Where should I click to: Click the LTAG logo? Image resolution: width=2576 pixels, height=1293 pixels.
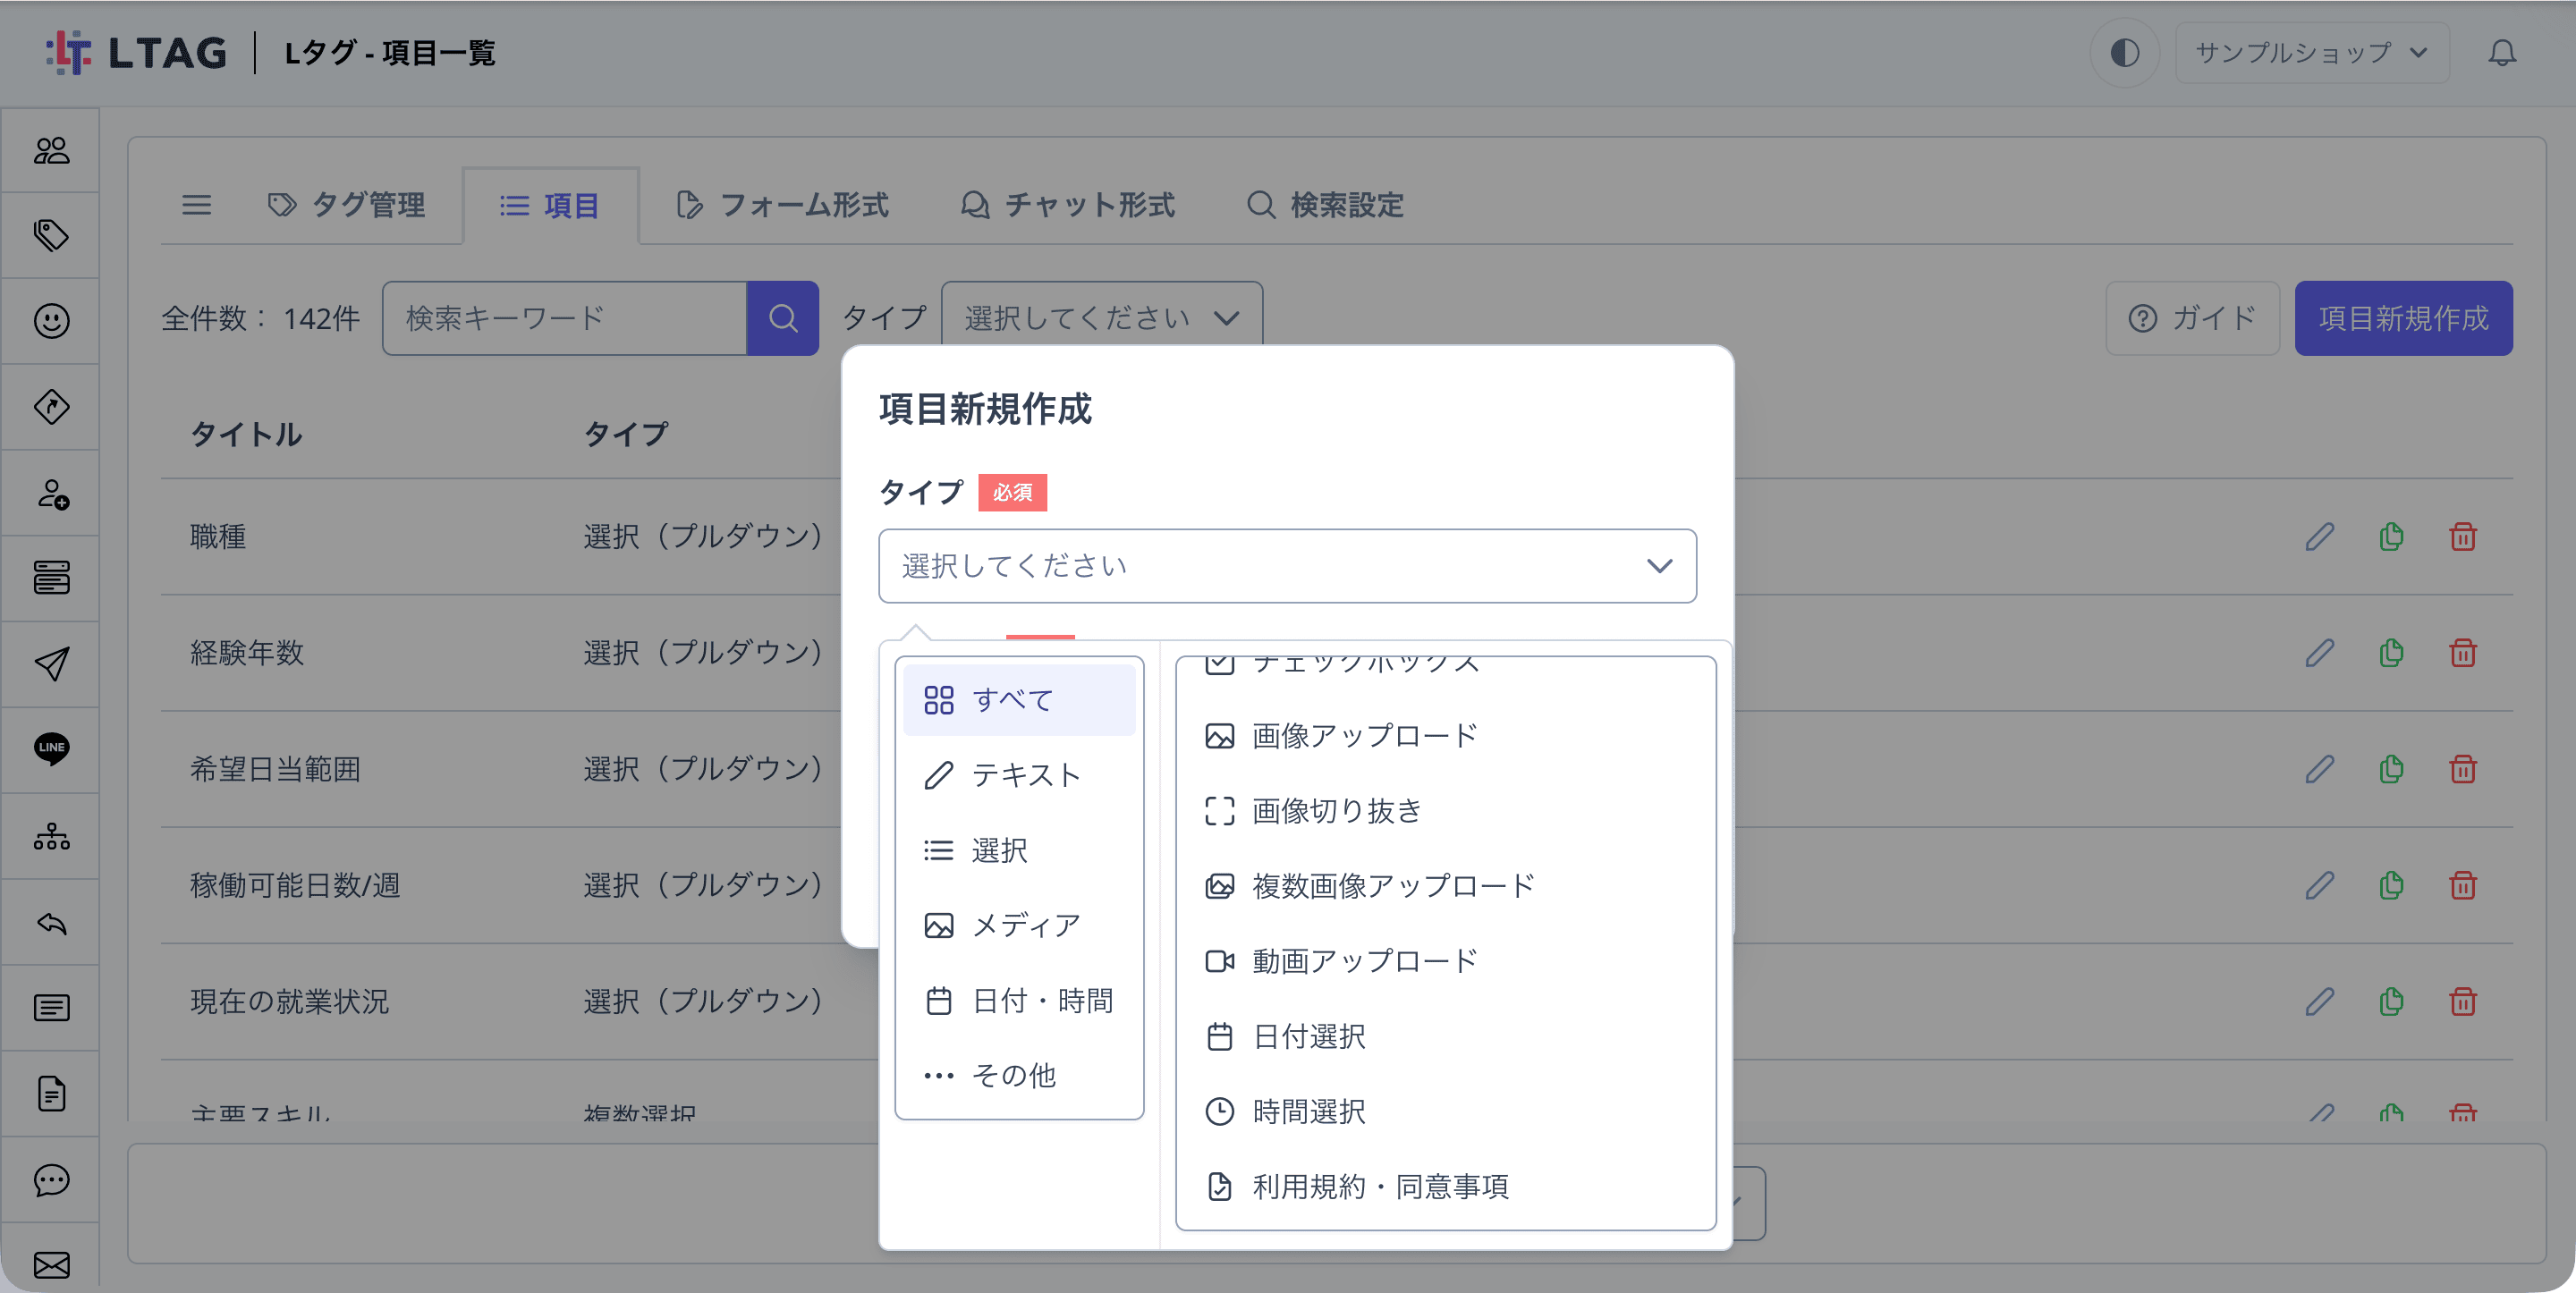click(x=137, y=52)
